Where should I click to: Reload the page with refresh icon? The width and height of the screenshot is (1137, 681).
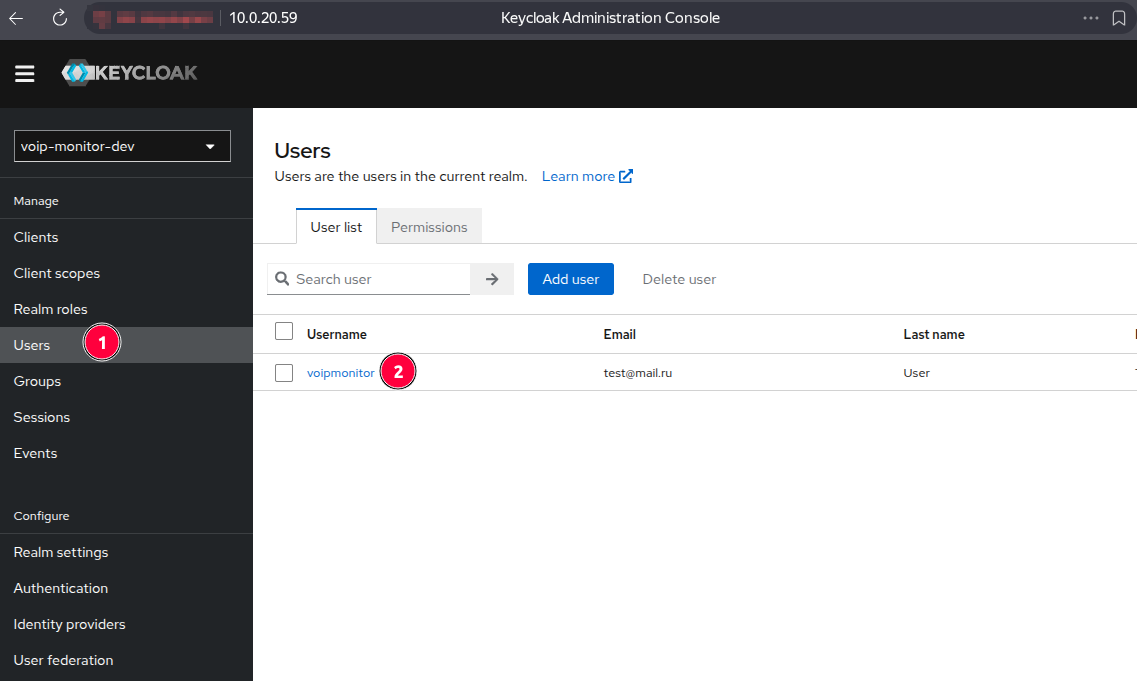[60, 18]
